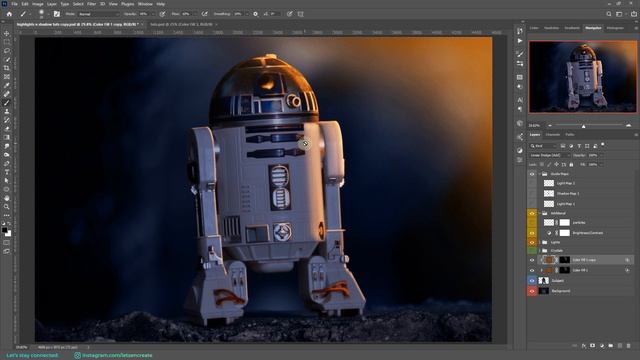Open the search icon at top right

[x=609, y=14]
